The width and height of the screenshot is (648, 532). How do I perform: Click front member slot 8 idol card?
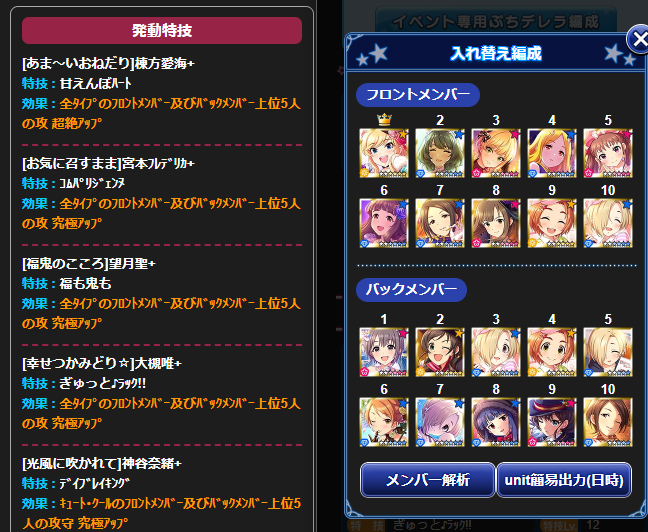coord(496,223)
